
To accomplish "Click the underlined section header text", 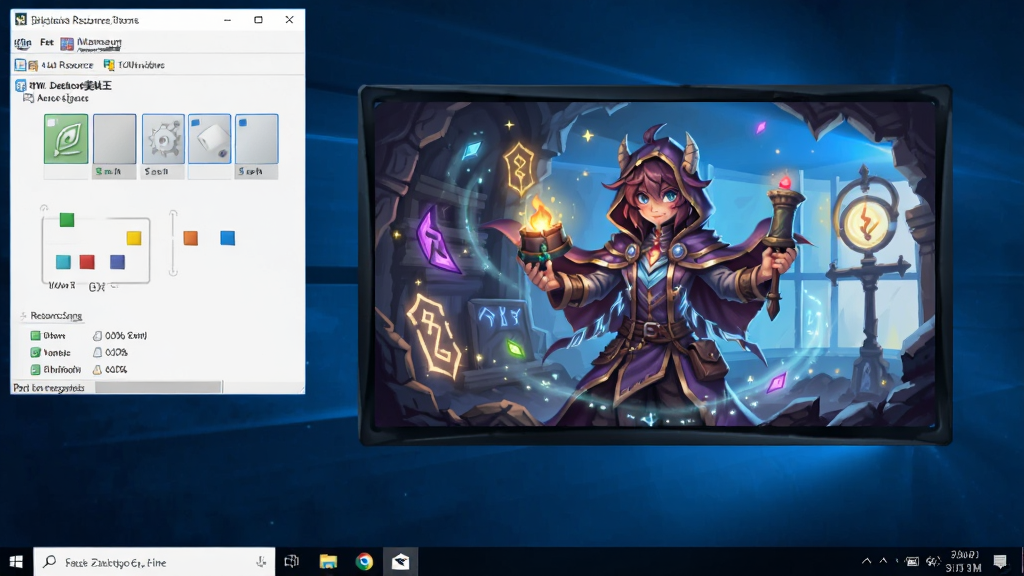I will click(x=56, y=316).
